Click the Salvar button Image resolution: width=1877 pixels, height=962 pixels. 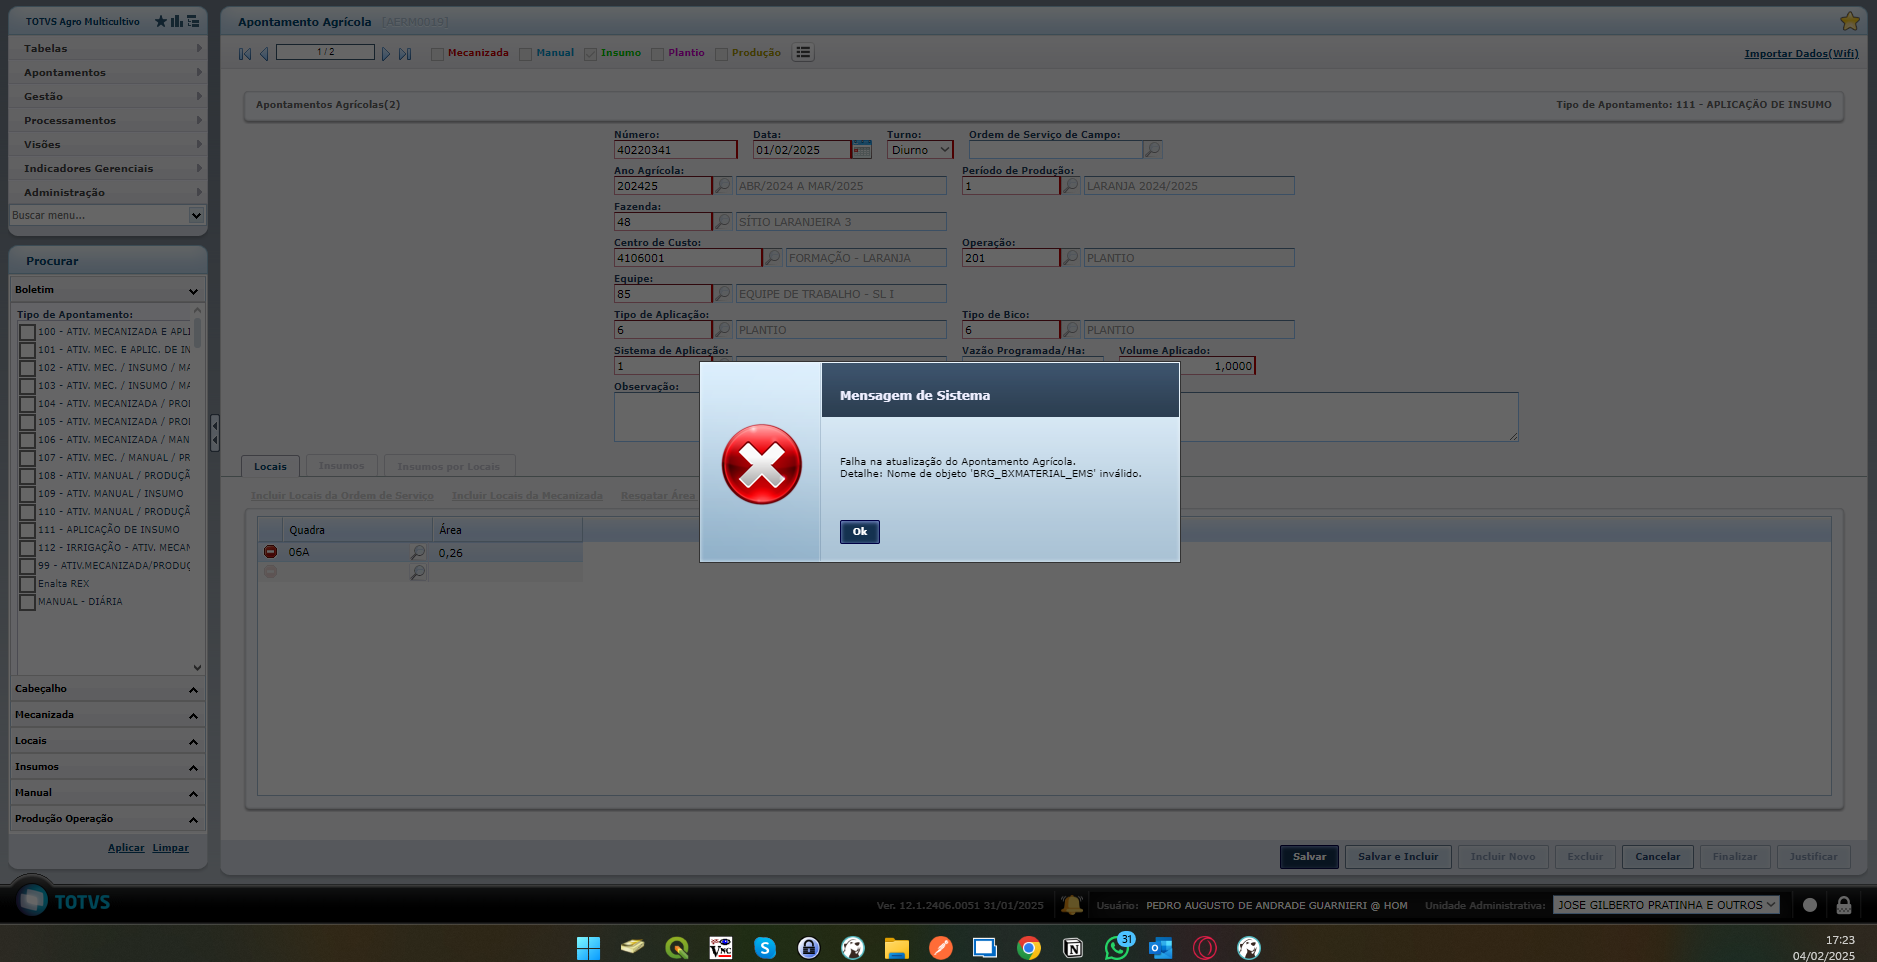click(x=1309, y=857)
